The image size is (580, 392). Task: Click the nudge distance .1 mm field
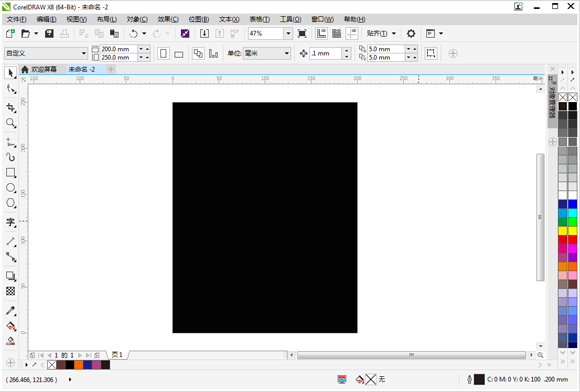click(326, 54)
